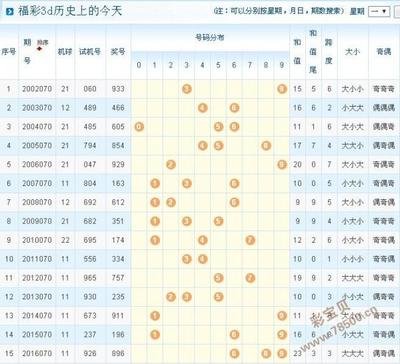Click ball 3 in row 2011070
The height and width of the screenshot is (364, 400).
click(x=187, y=259)
